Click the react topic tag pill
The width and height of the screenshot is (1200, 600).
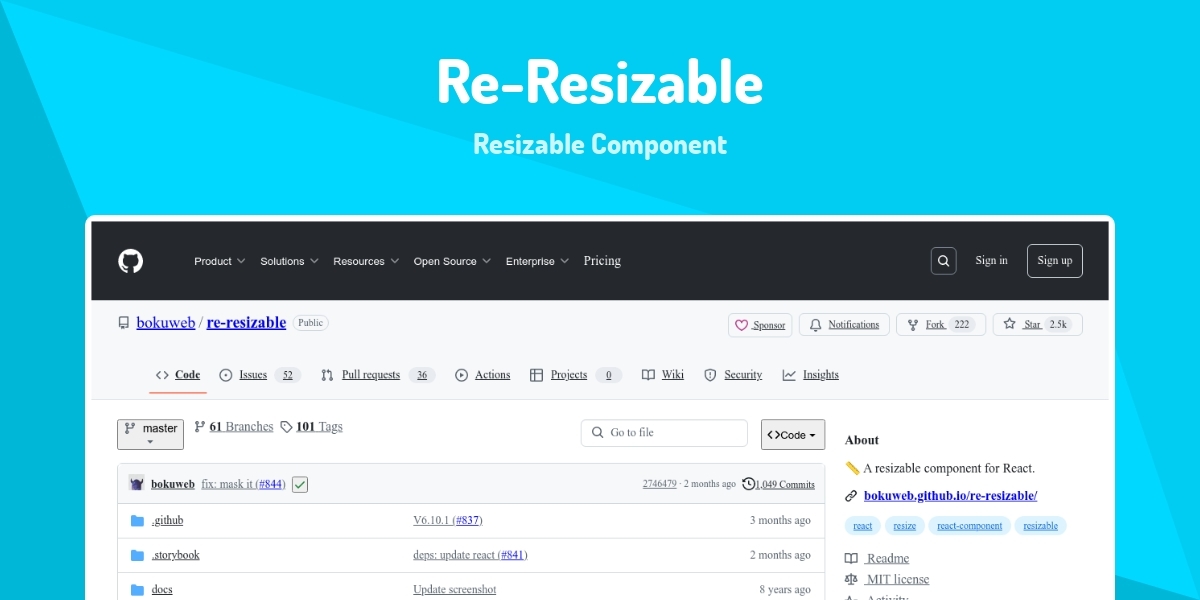click(862, 525)
